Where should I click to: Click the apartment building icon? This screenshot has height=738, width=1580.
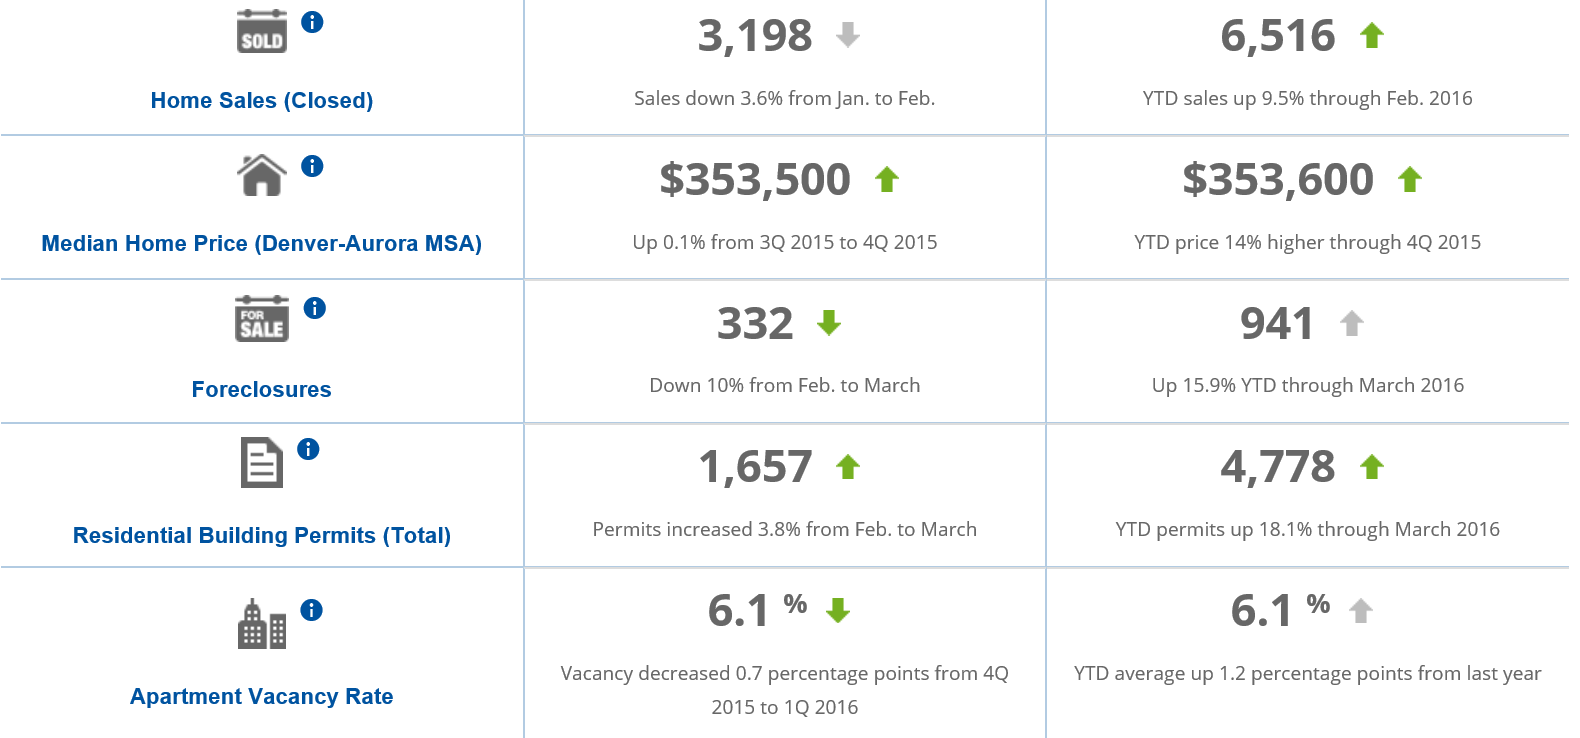tap(262, 624)
